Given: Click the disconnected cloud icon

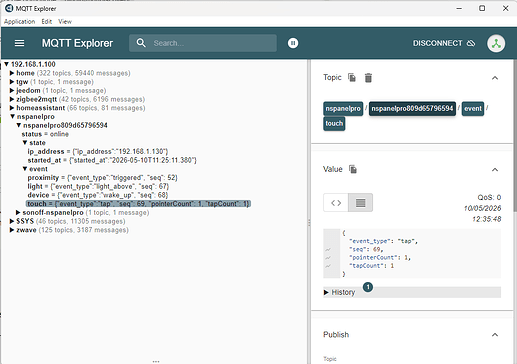Looking at the screenshot, I should click(x=471, y=43).
